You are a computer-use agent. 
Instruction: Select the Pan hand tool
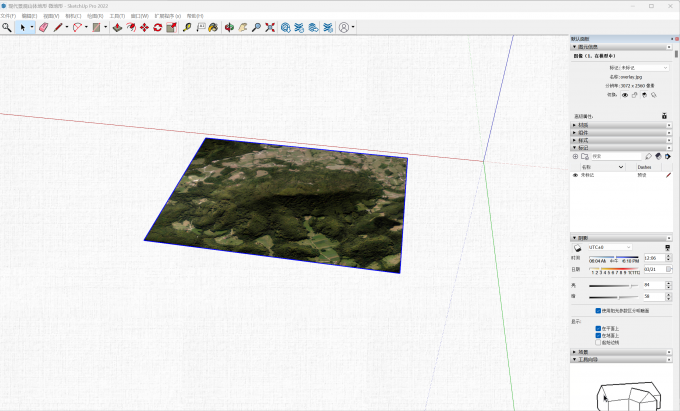pyautogui.click(x=243, y=27)
